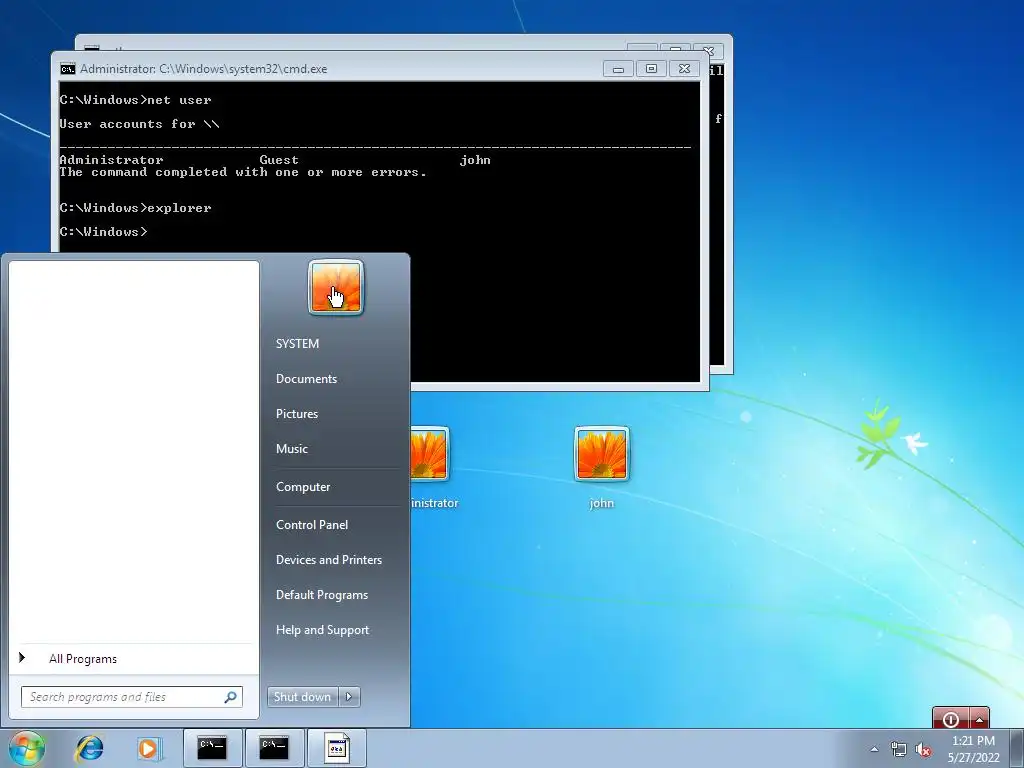This screenshot has height=768, width=1024.
Task: Click the search magnifier icon
Action: point(231,697)
